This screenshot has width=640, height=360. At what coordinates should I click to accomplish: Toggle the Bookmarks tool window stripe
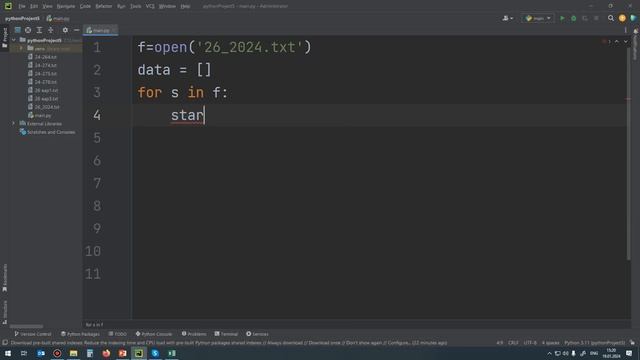click(x=4, y=278)
